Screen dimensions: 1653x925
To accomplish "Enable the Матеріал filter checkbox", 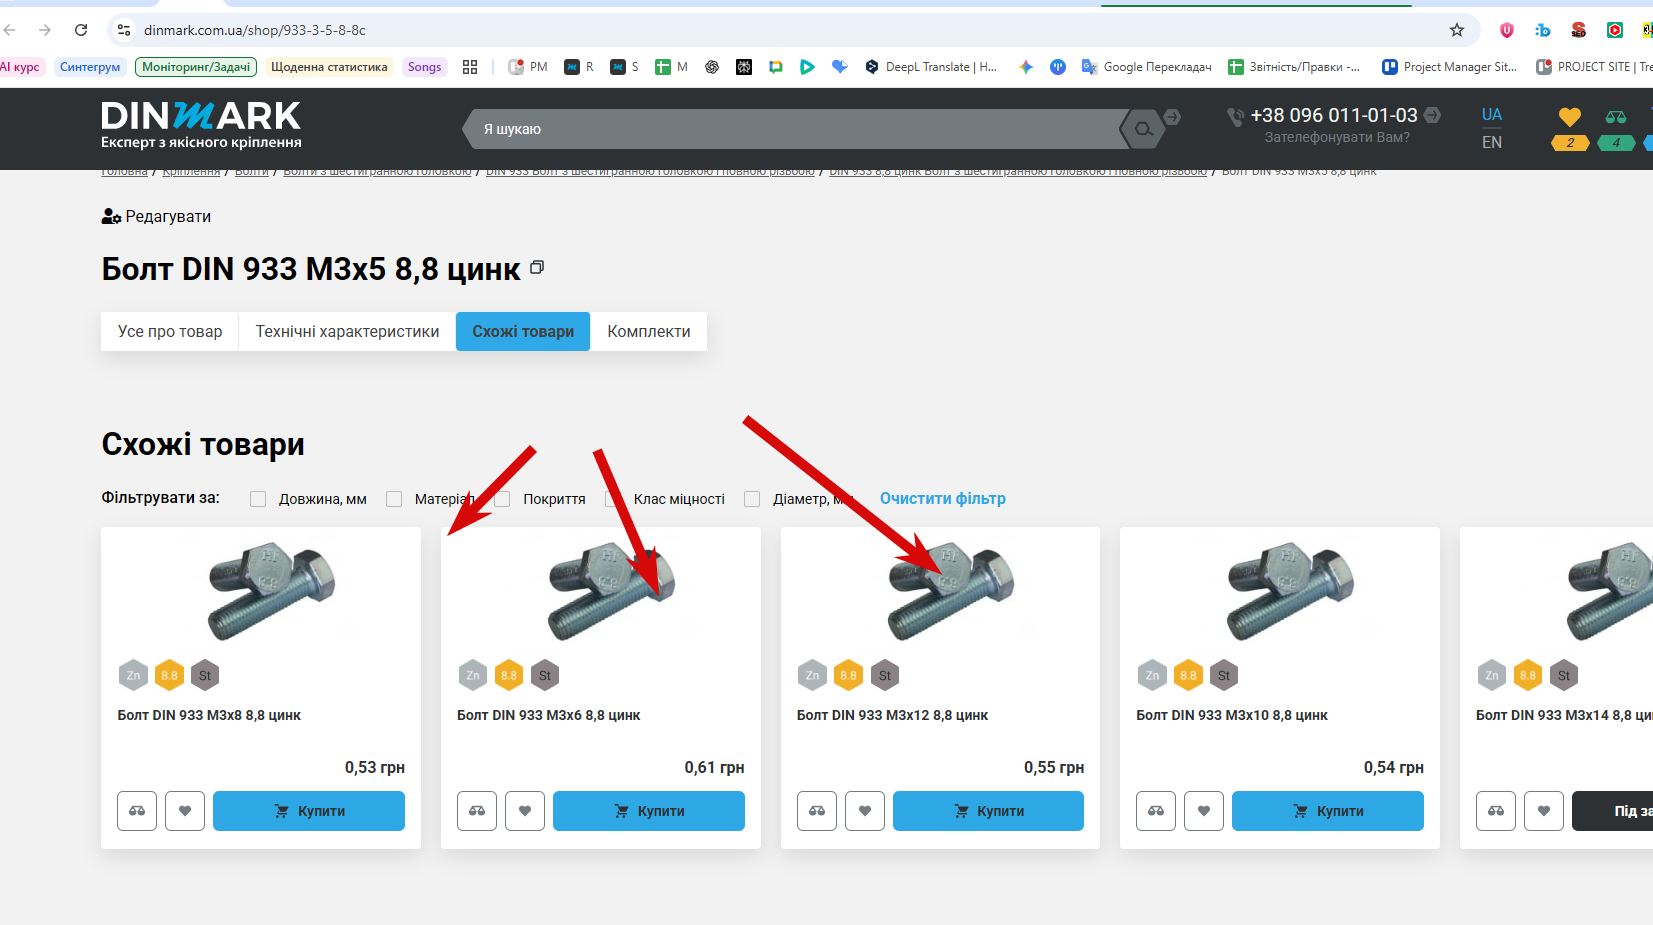I will pos(394,499).
